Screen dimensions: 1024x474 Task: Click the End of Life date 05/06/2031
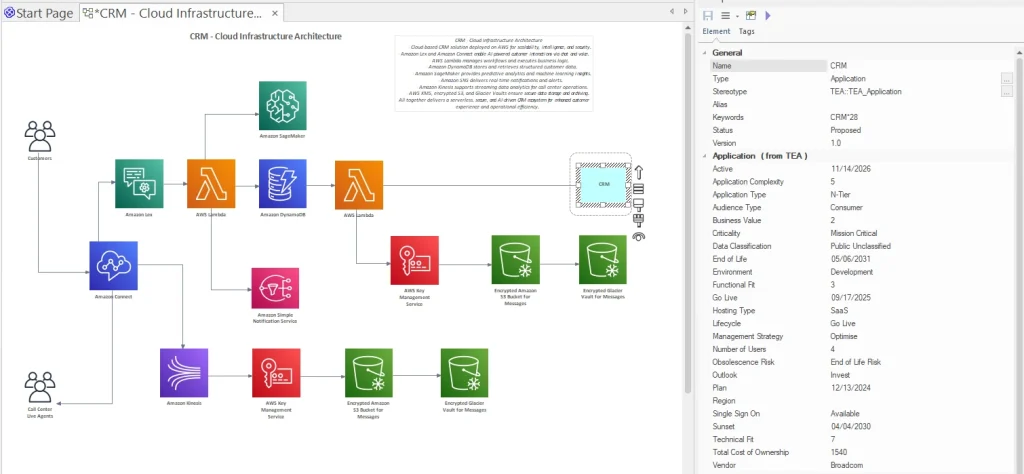[x=850, y=259]
